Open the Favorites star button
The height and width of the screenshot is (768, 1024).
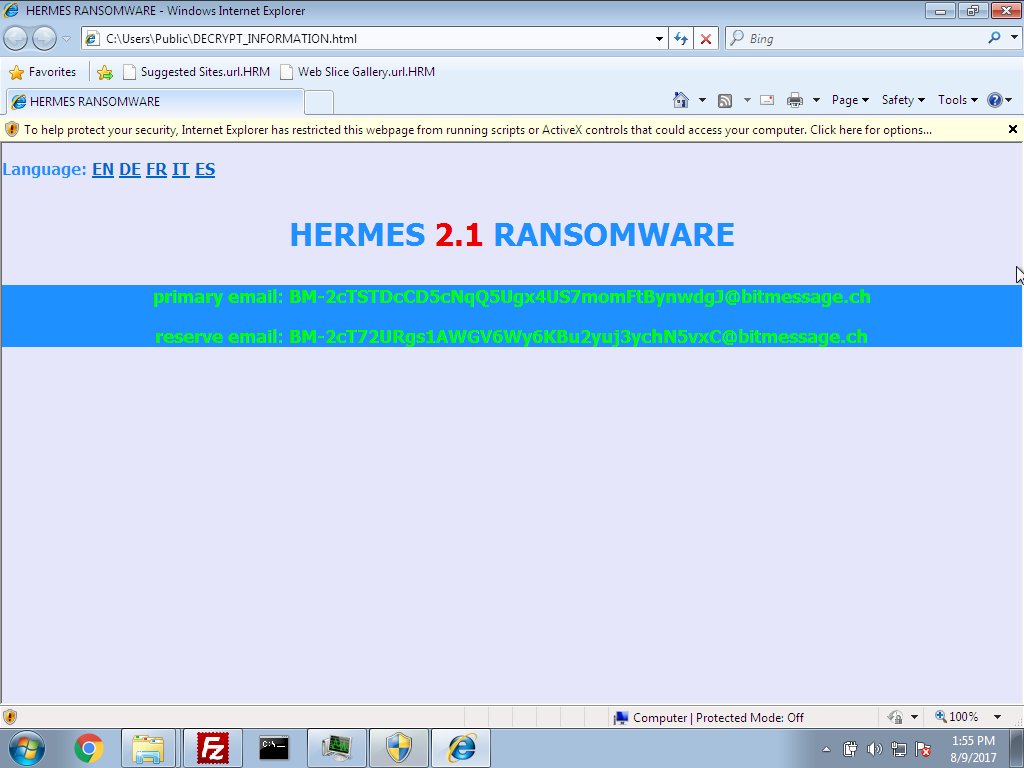click(43, 72)
